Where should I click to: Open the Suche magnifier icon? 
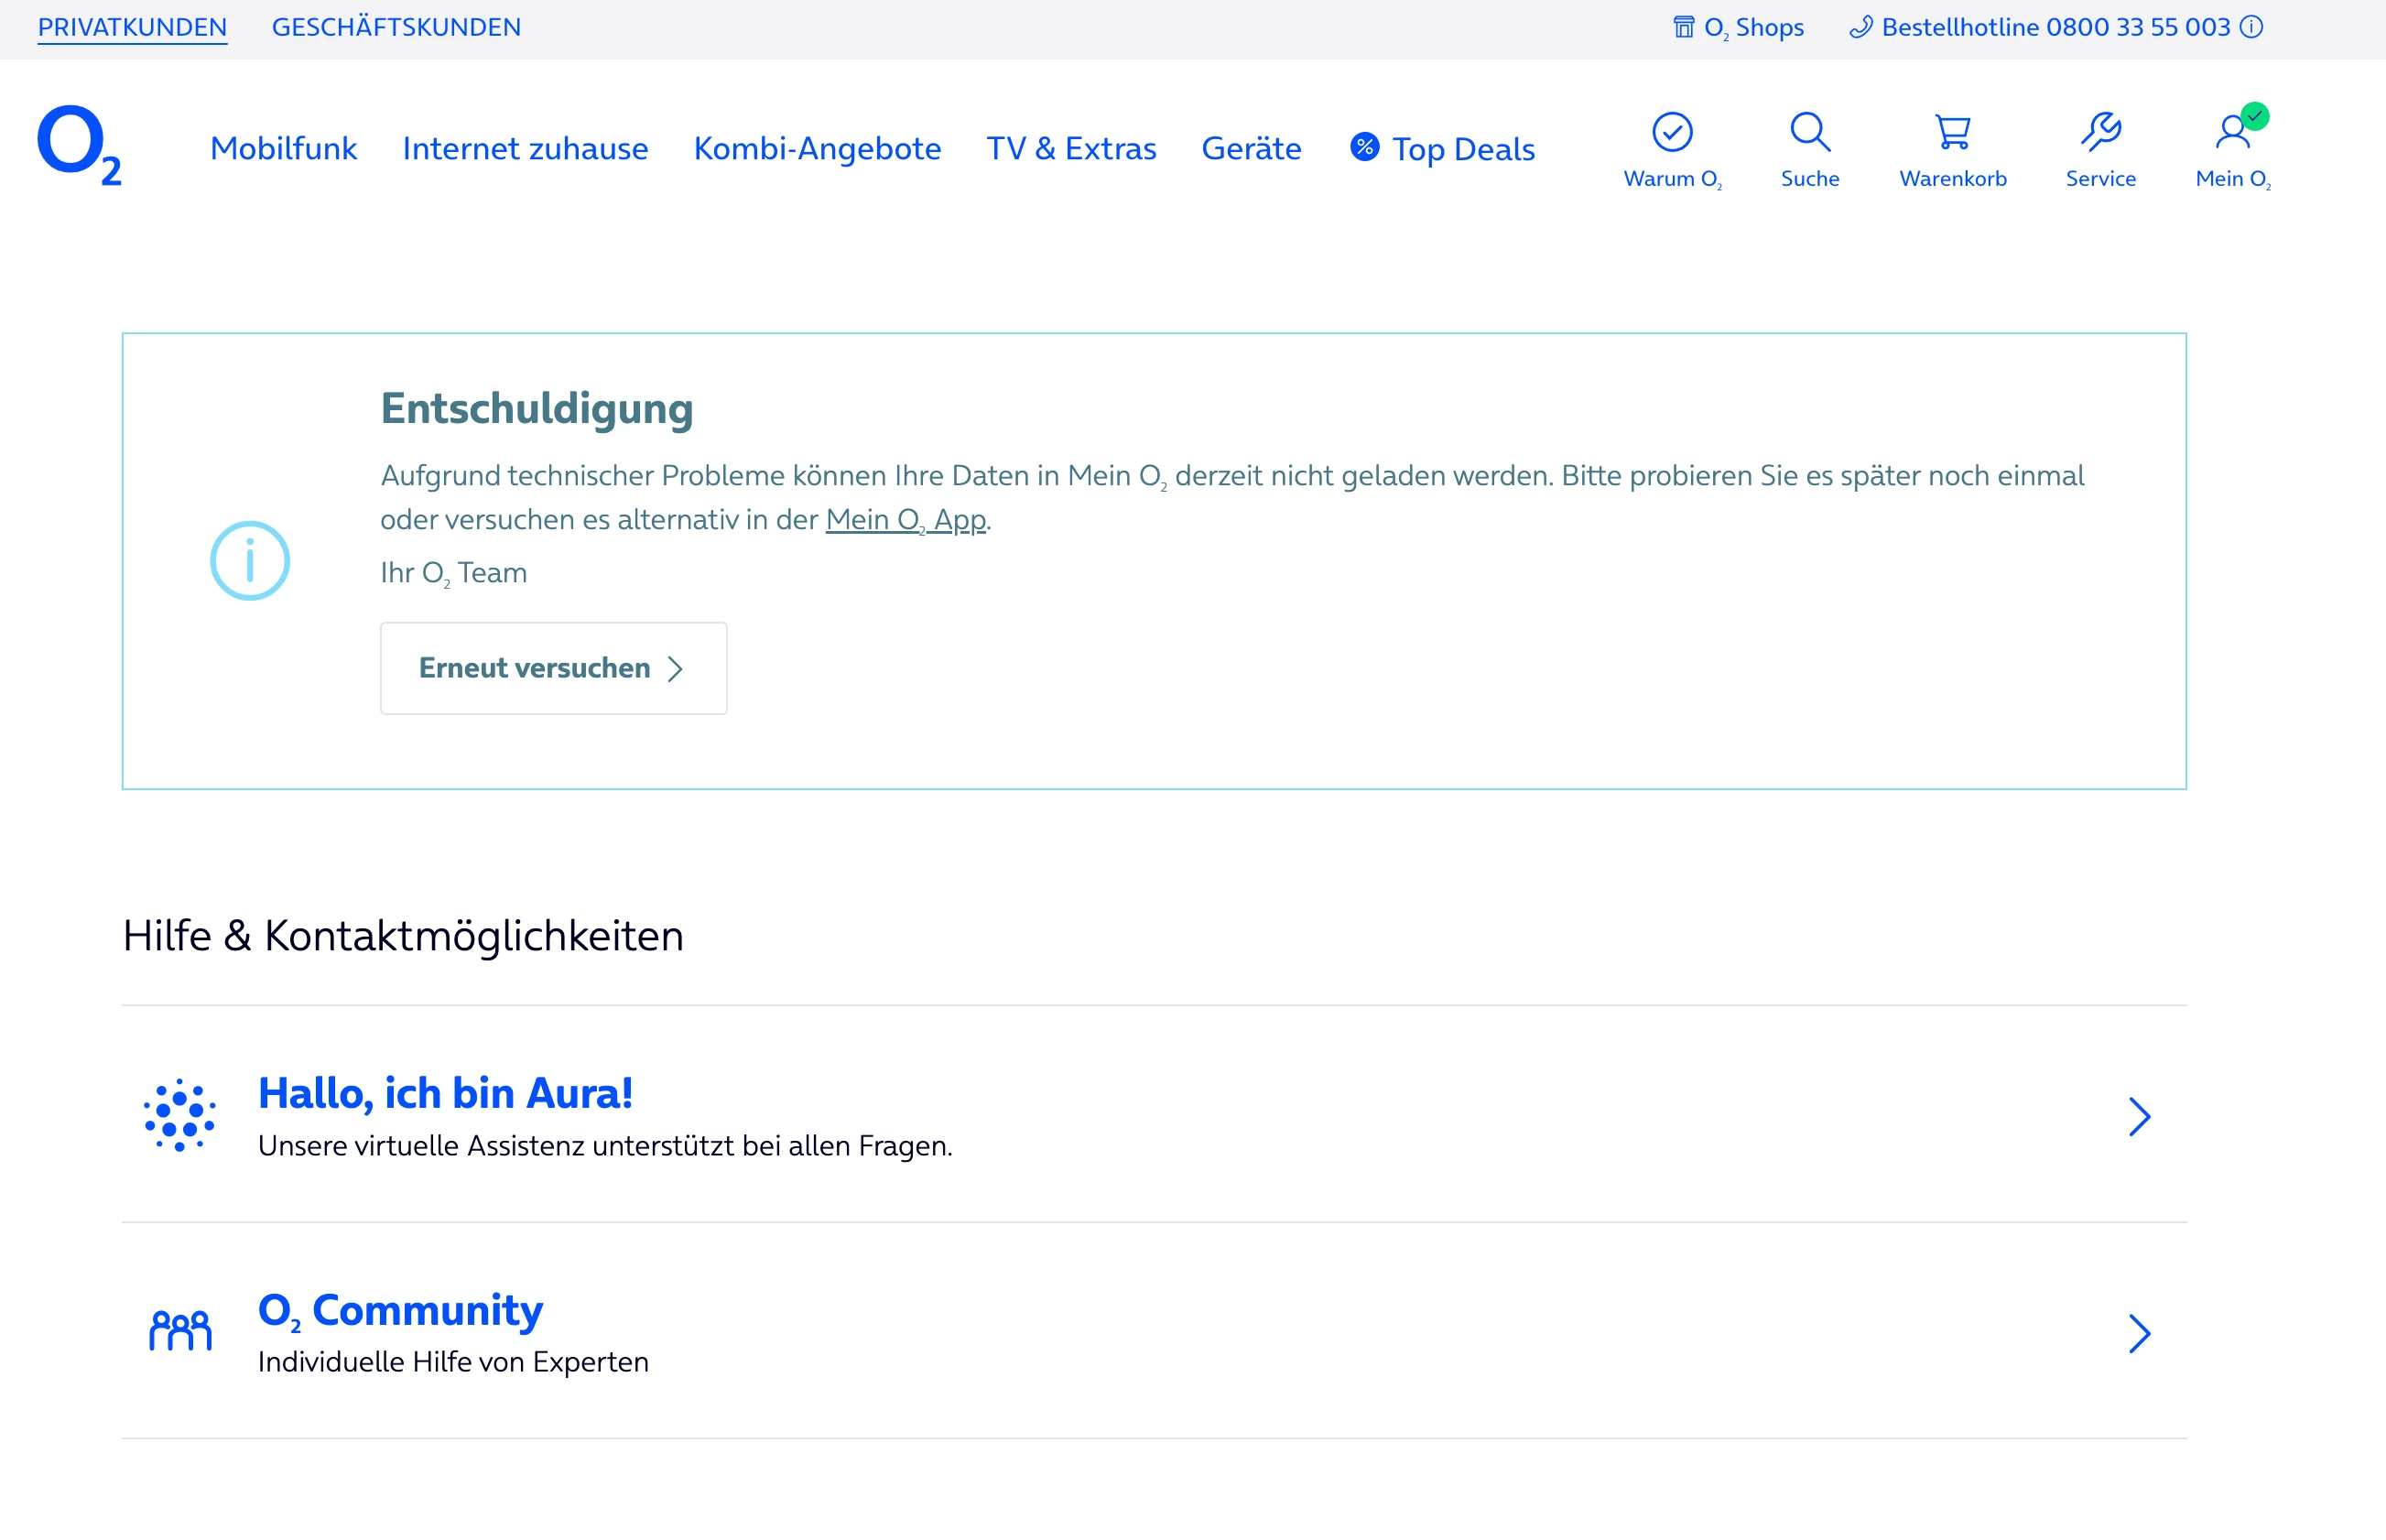click(1809, 132)
